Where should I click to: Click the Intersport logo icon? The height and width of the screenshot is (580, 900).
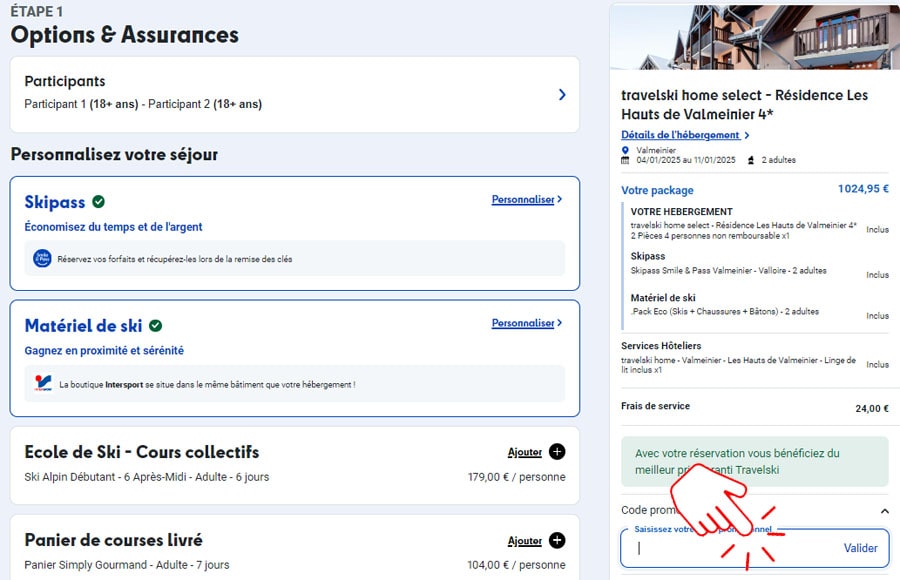pyautogui.click(x=43, y=383)
